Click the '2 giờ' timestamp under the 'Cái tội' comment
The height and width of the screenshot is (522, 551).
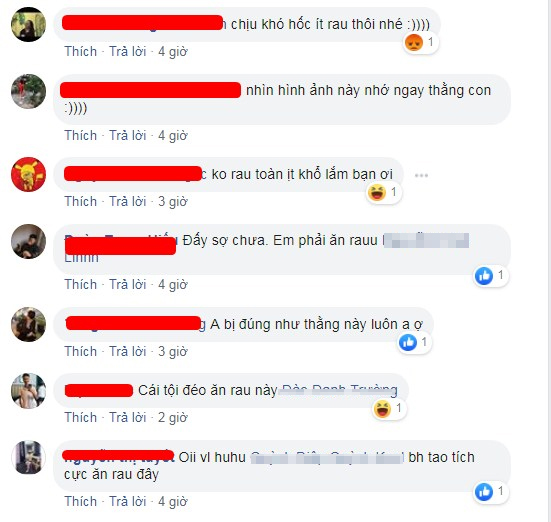point(173,418)
